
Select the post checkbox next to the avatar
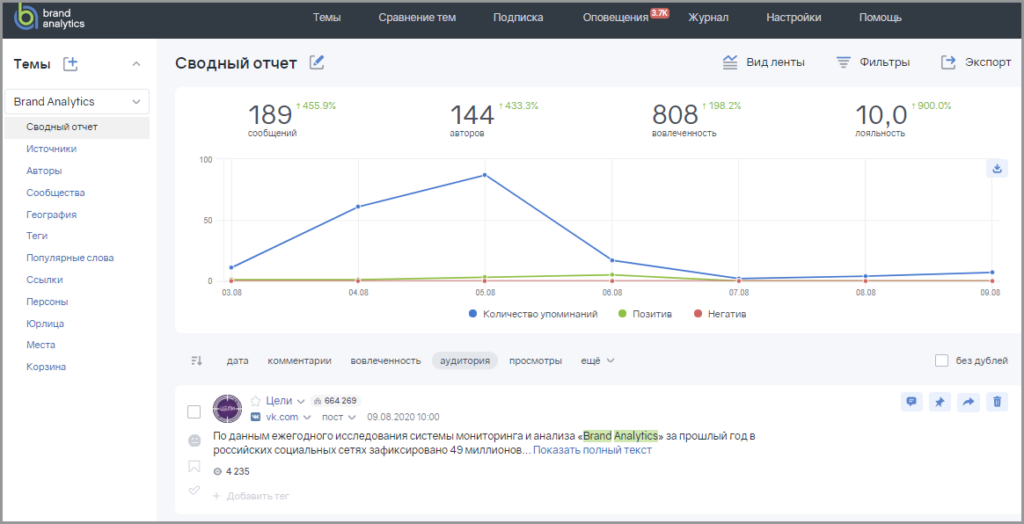pos(194,412)
